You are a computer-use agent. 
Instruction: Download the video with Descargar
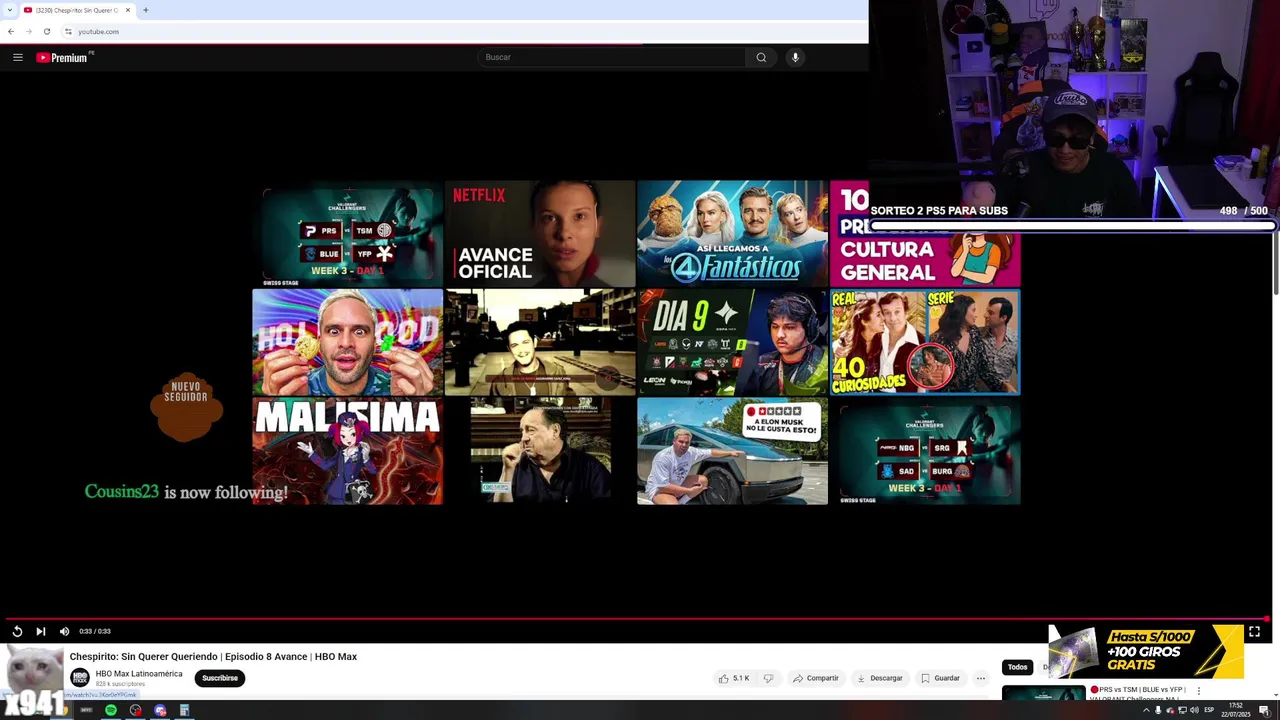tap(880, 678)
